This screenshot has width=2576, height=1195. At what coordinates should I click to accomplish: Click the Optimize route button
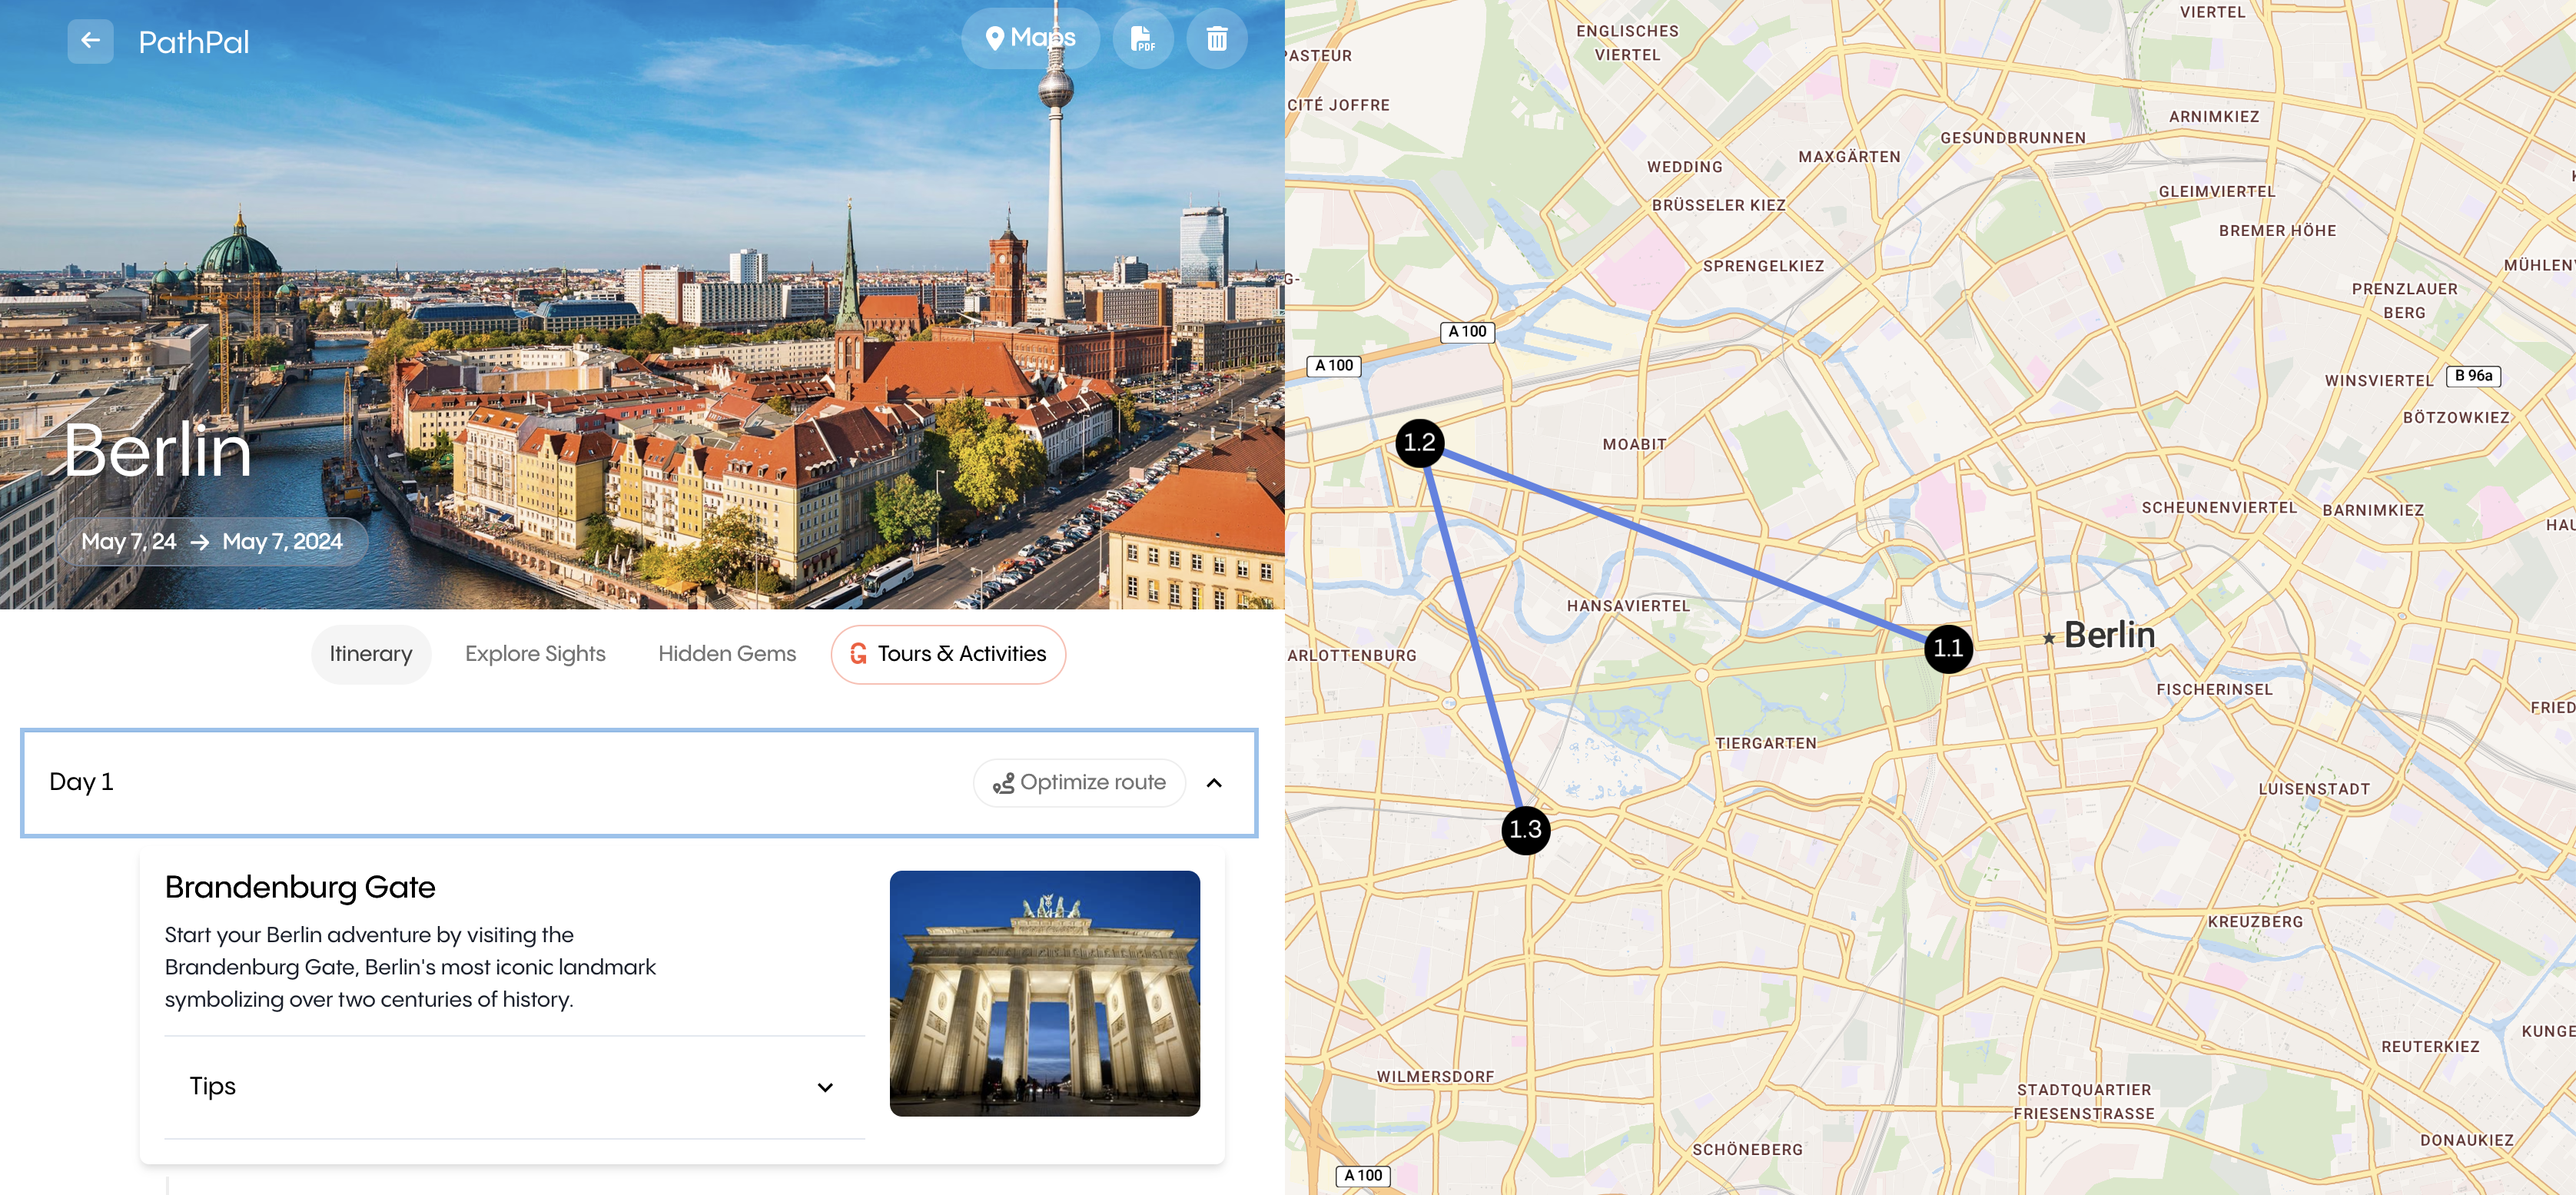coord(1079,782)
